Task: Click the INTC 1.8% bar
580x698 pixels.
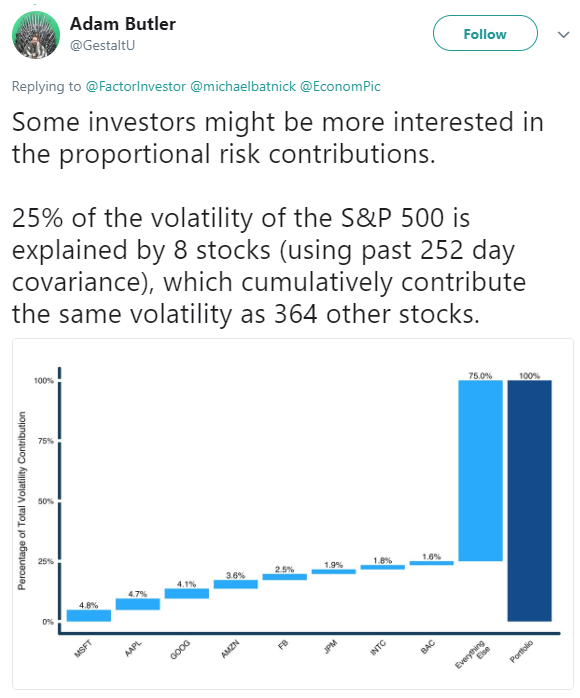Action: [382, 567]
